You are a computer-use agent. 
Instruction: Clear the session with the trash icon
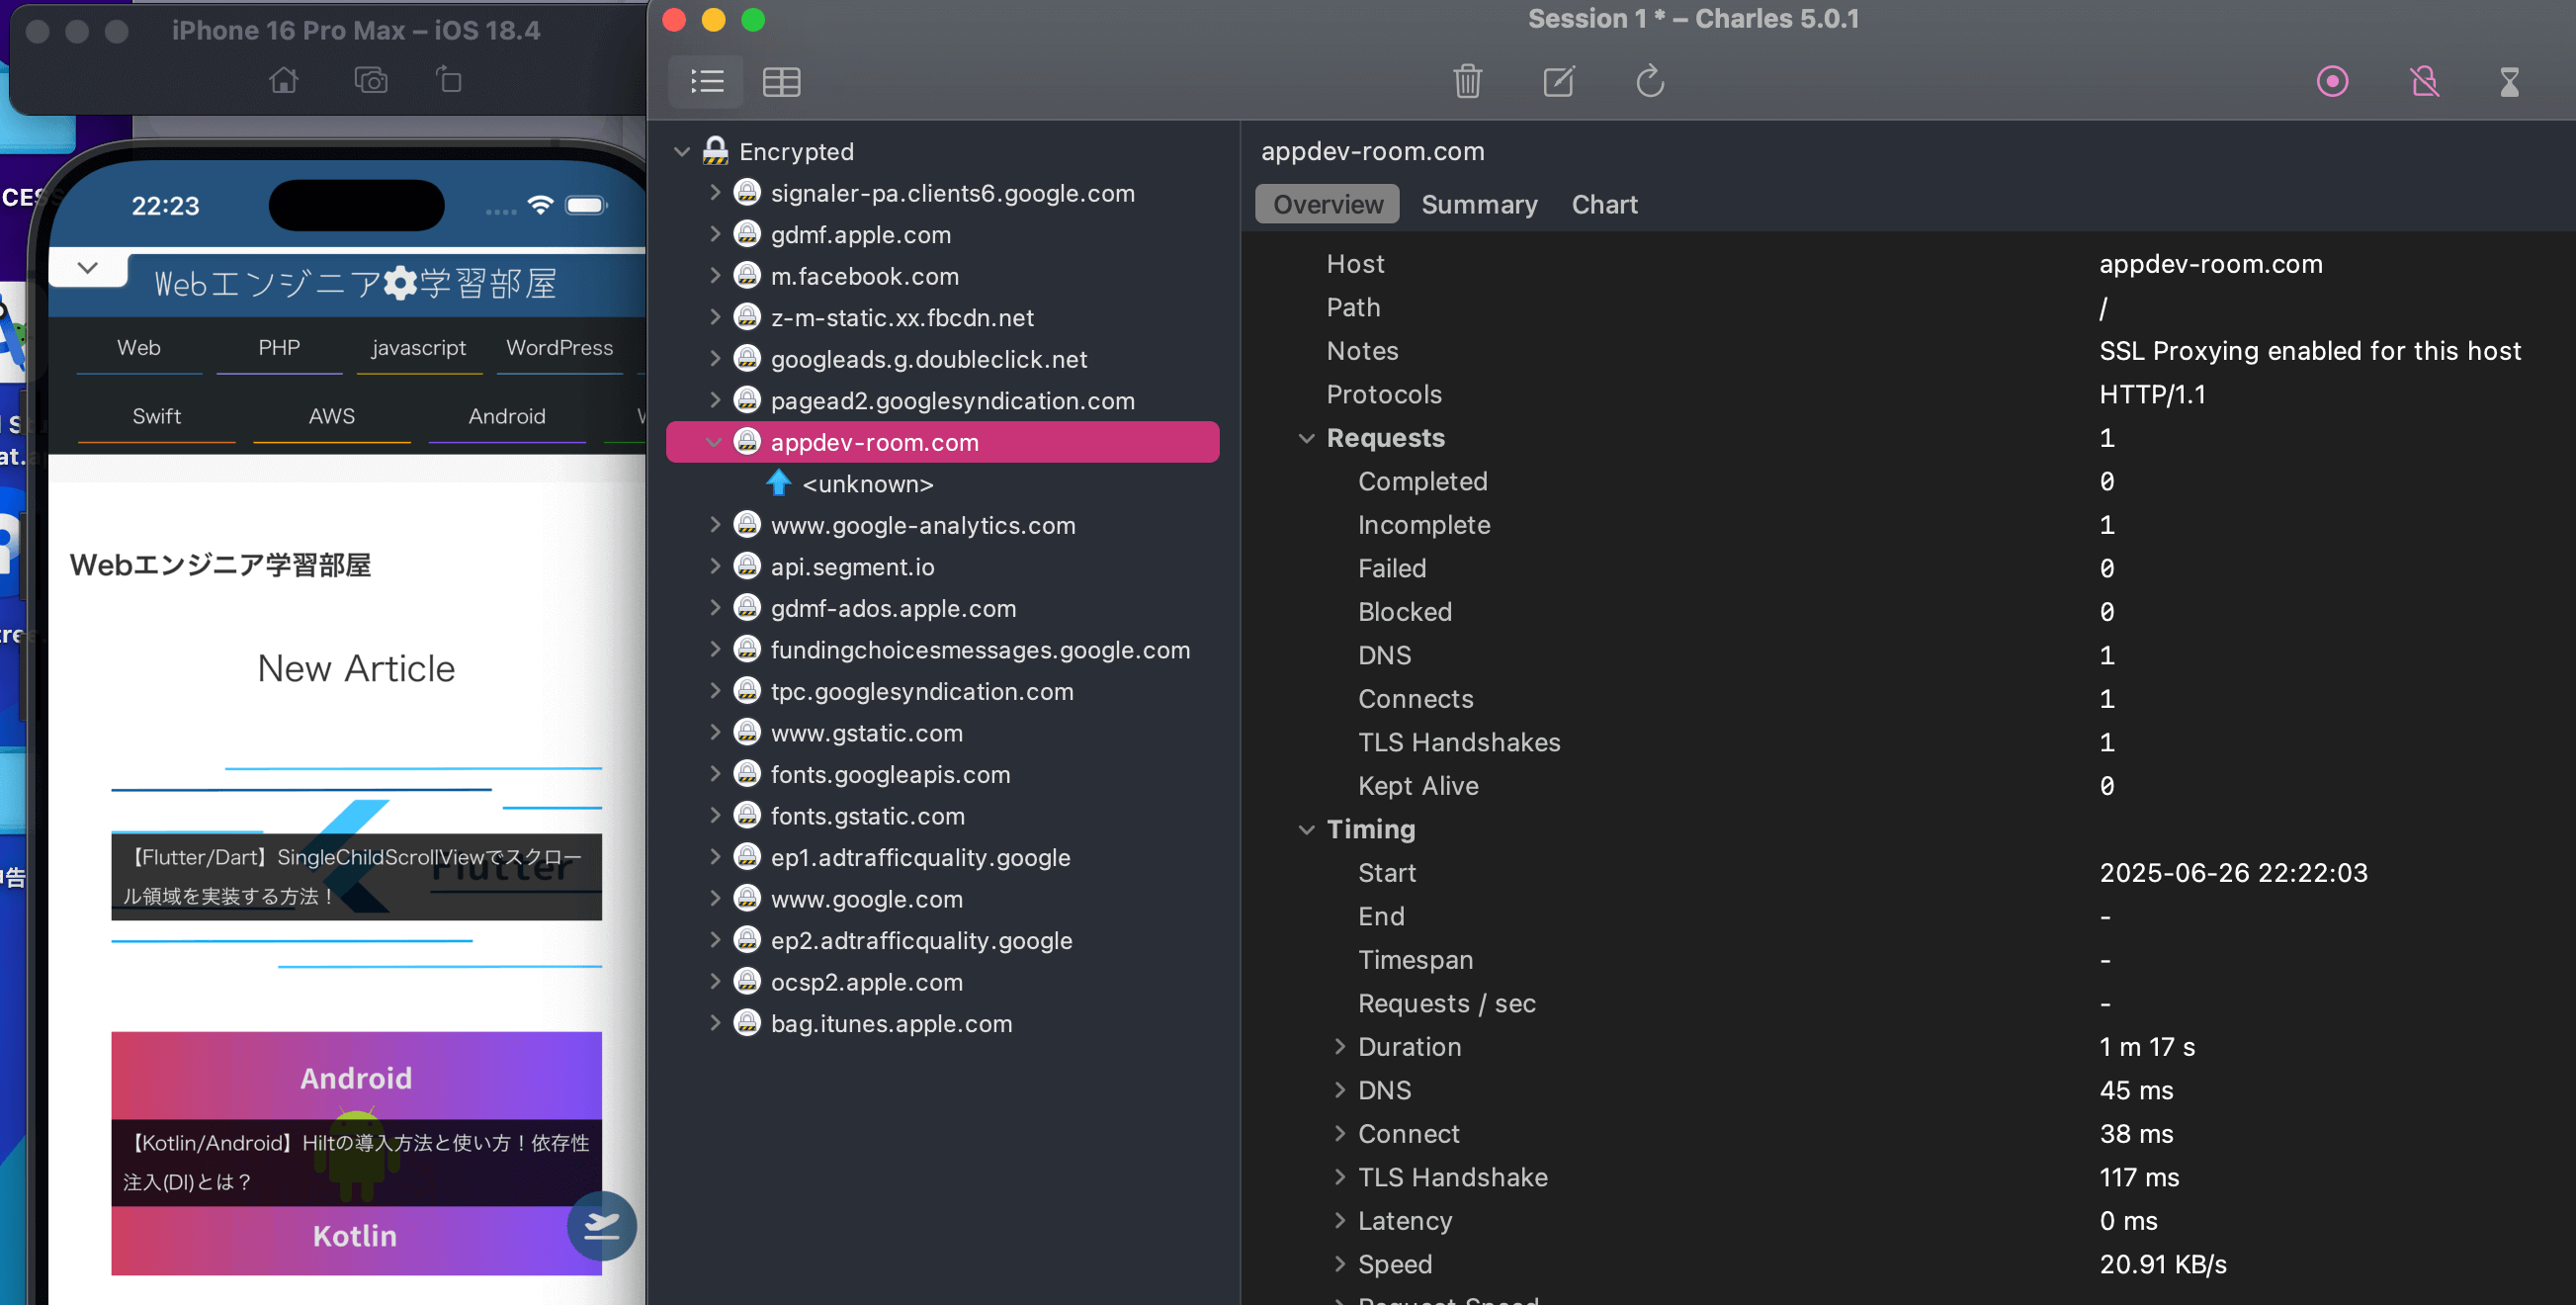tap(1467, 81)
